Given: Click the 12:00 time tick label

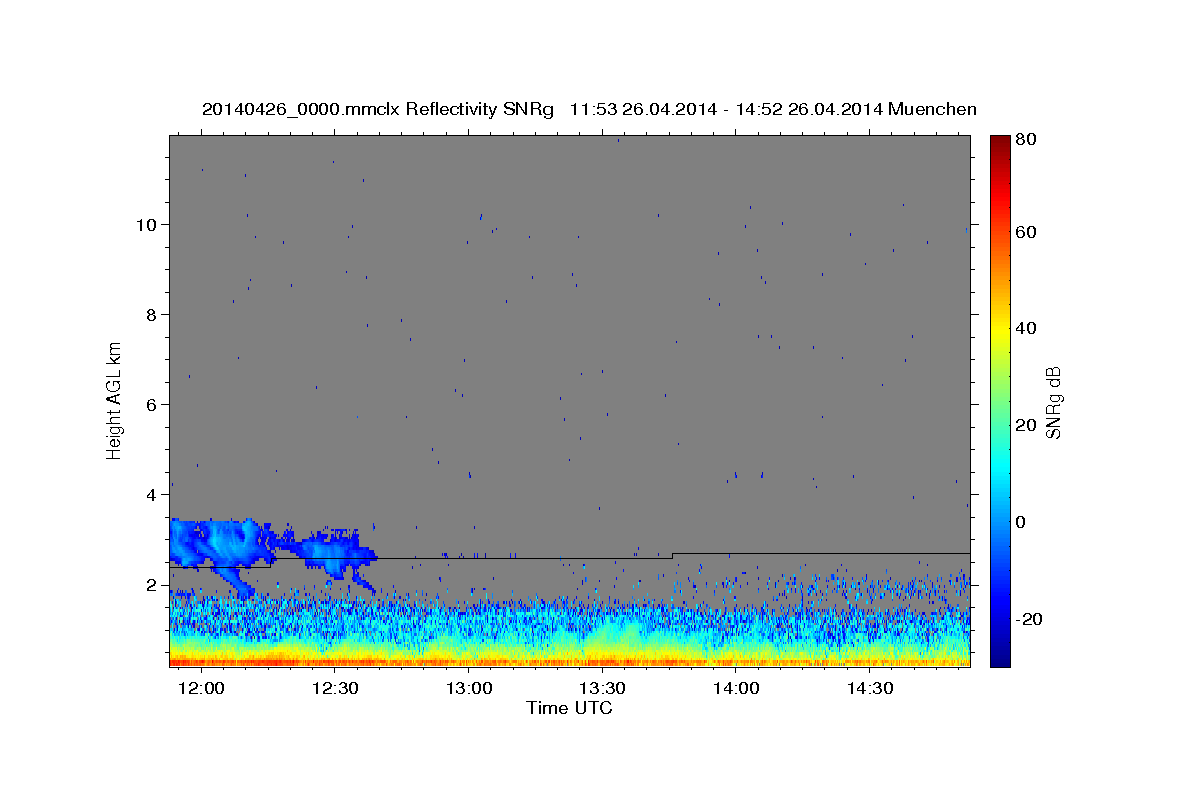Looking at the screenshot, I should point(203,689).
